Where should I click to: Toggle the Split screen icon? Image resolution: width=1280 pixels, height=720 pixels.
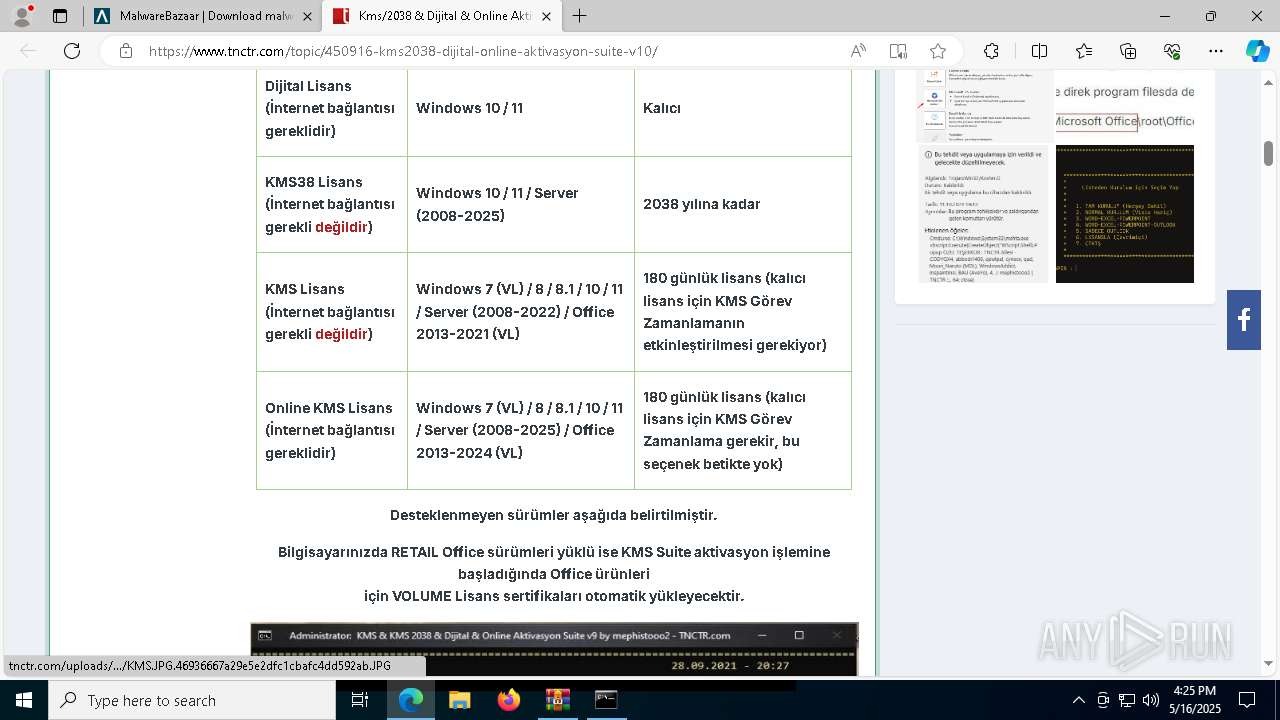point(1039,51)
